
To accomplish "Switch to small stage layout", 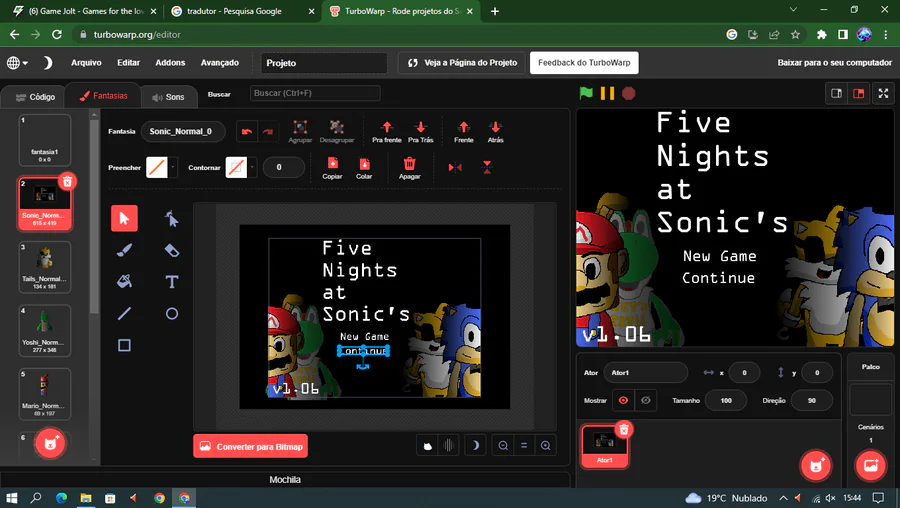I will point(836,94).
